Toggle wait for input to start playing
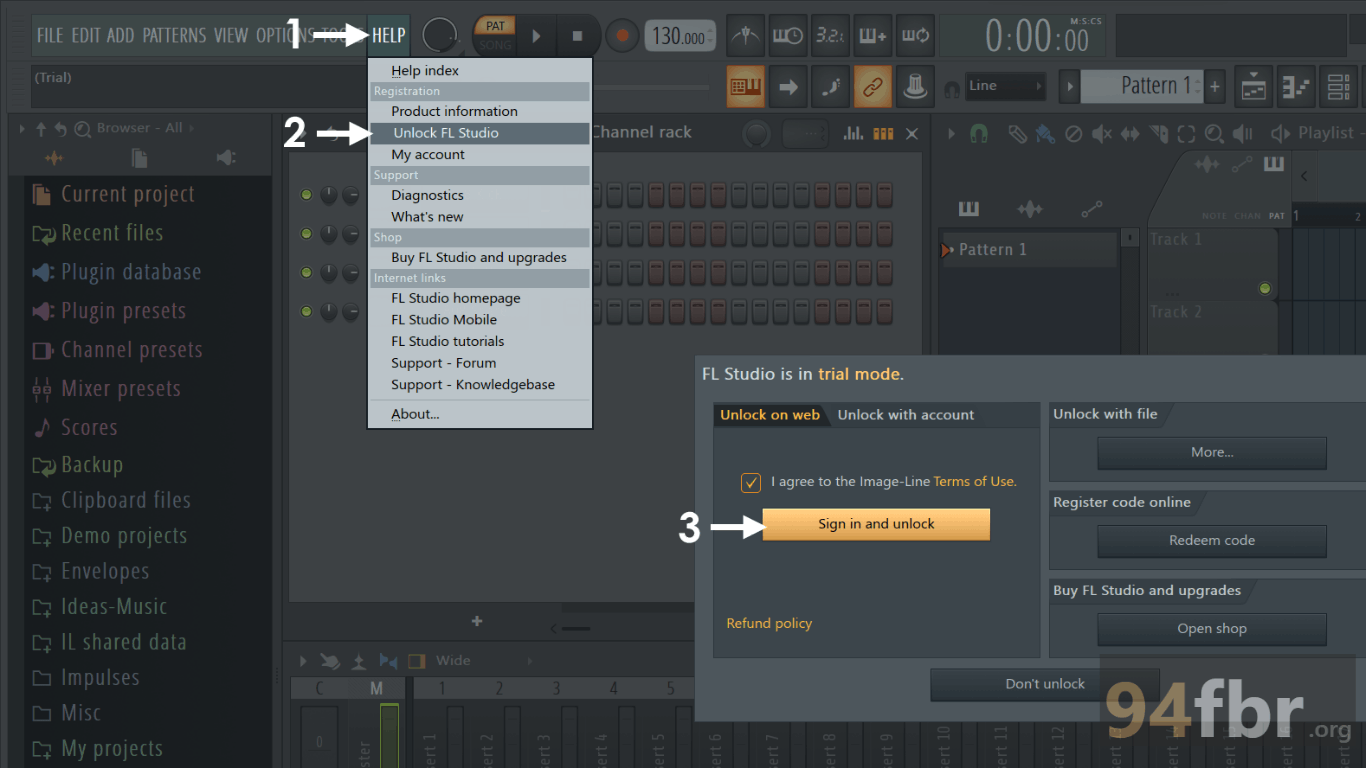 pyautogui.click(x=786, y=36)
